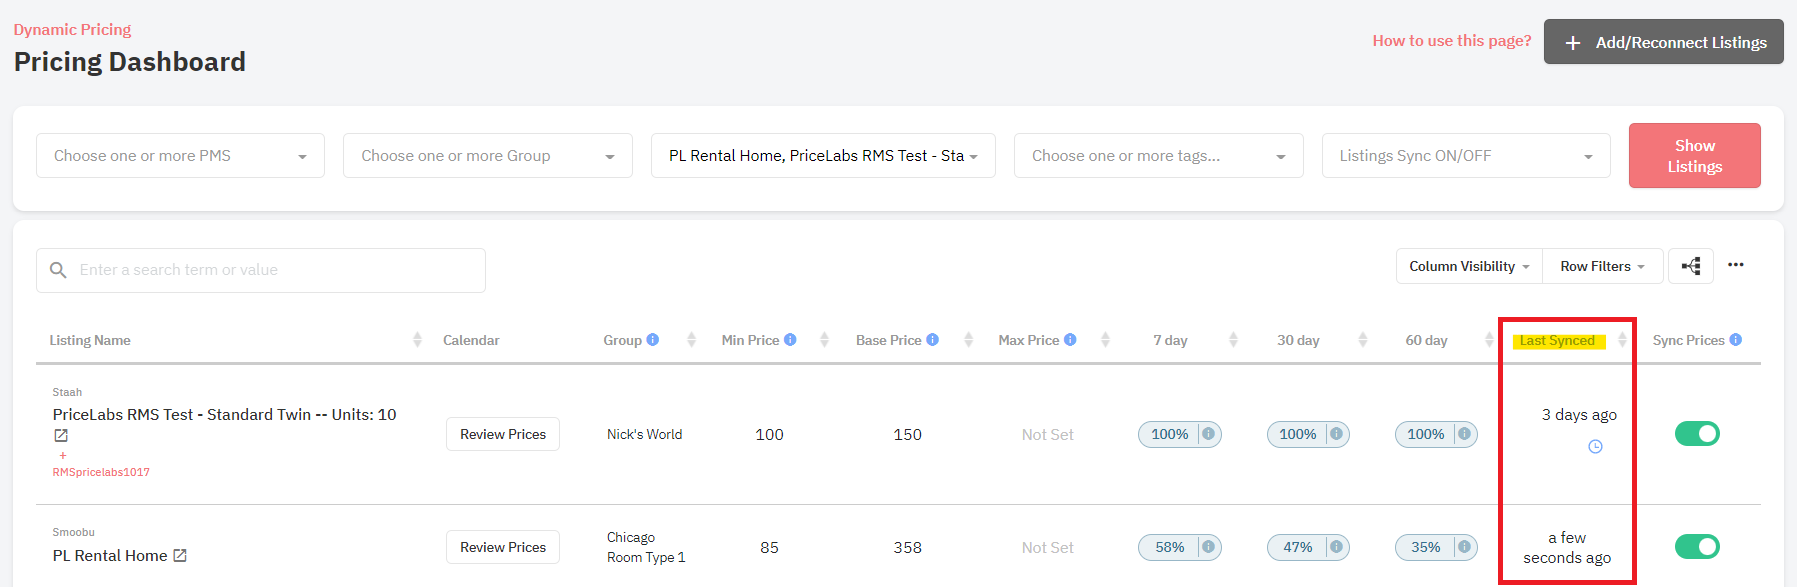Open the Column Visibility dropdown
The width and height of the screenshot is (1797, 587).
click(x=1469, y=266)
